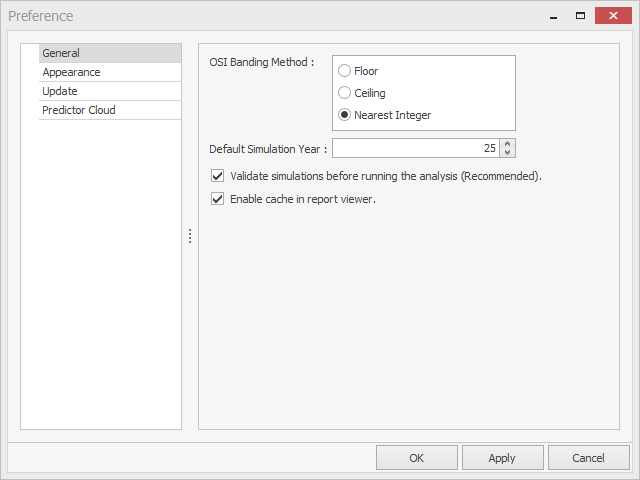
Task: Click the Default Simulation Year field
Action: tap(416, 148)
